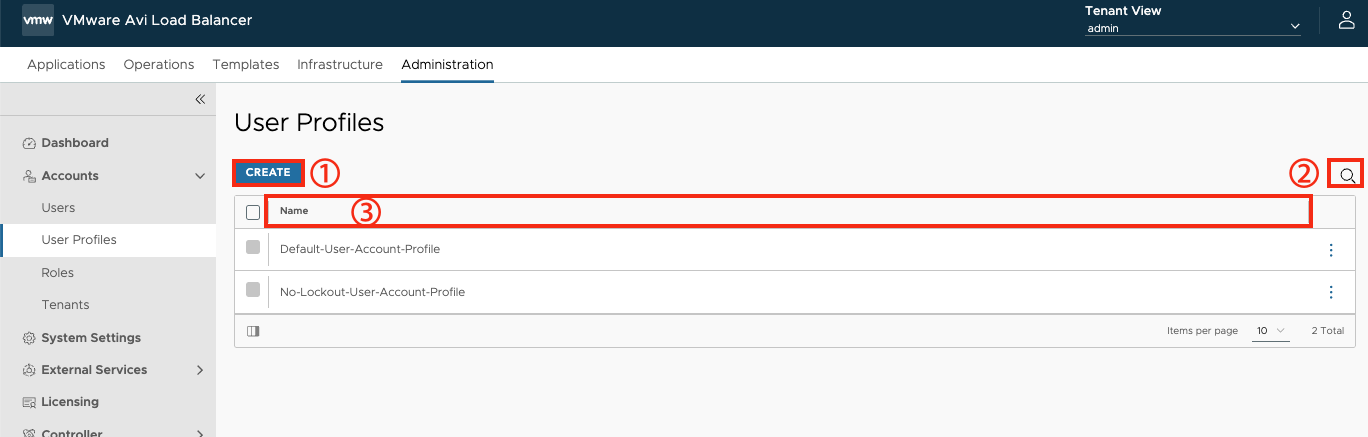Switch to the Applications tab
Viewport: 1368px width, 437px height.
66,64
